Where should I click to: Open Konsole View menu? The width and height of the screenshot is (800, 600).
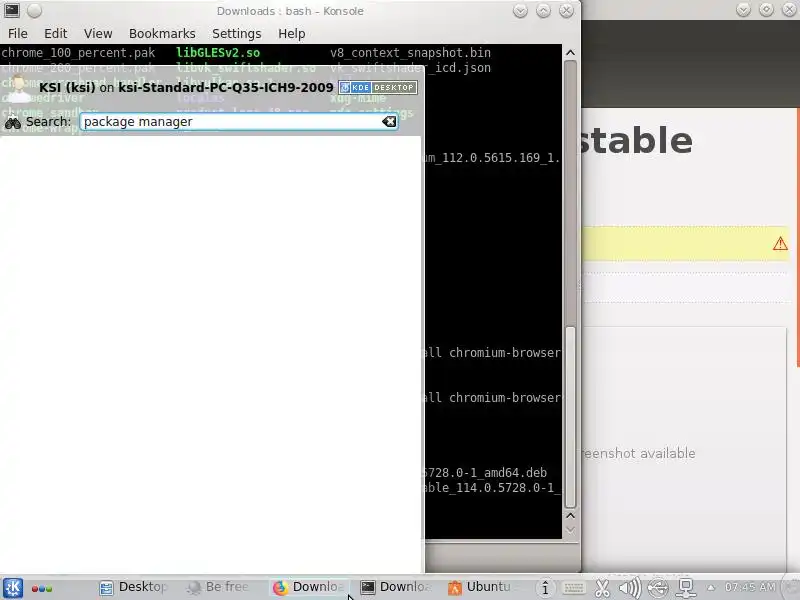98,34
